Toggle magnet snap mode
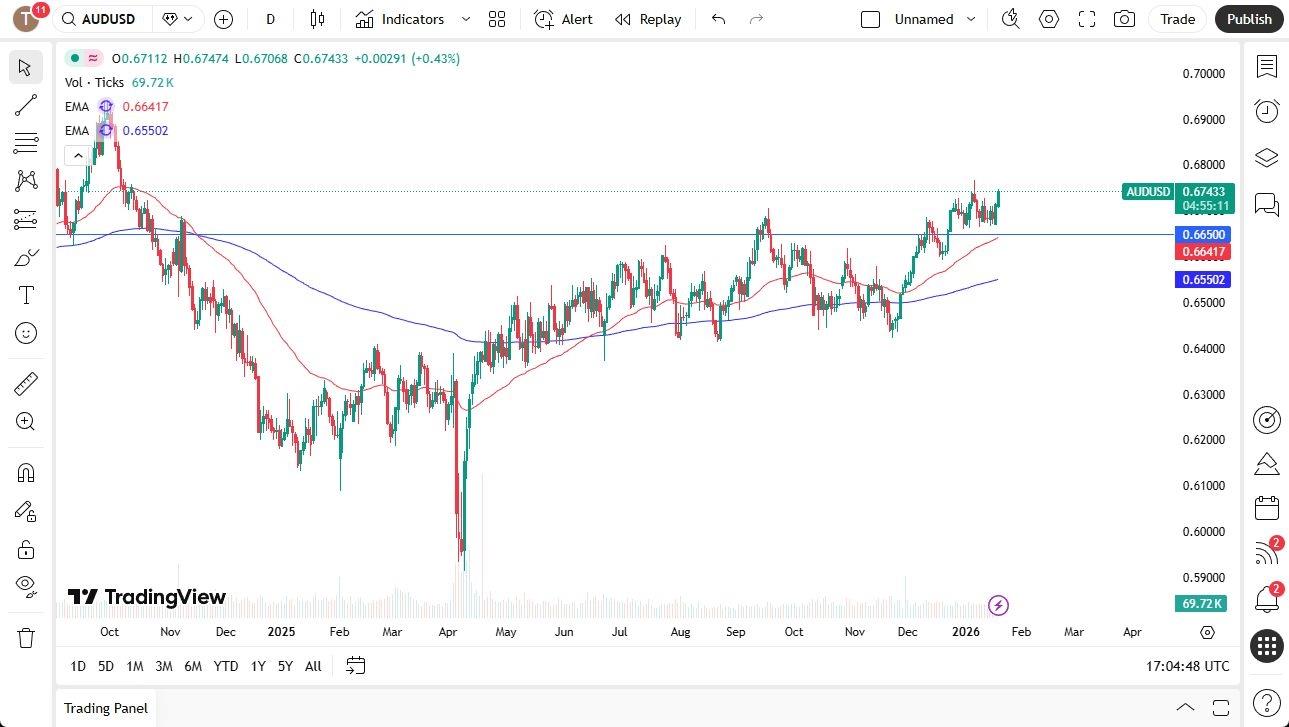Screen dimensions: 1289x727 pos(25,472)
